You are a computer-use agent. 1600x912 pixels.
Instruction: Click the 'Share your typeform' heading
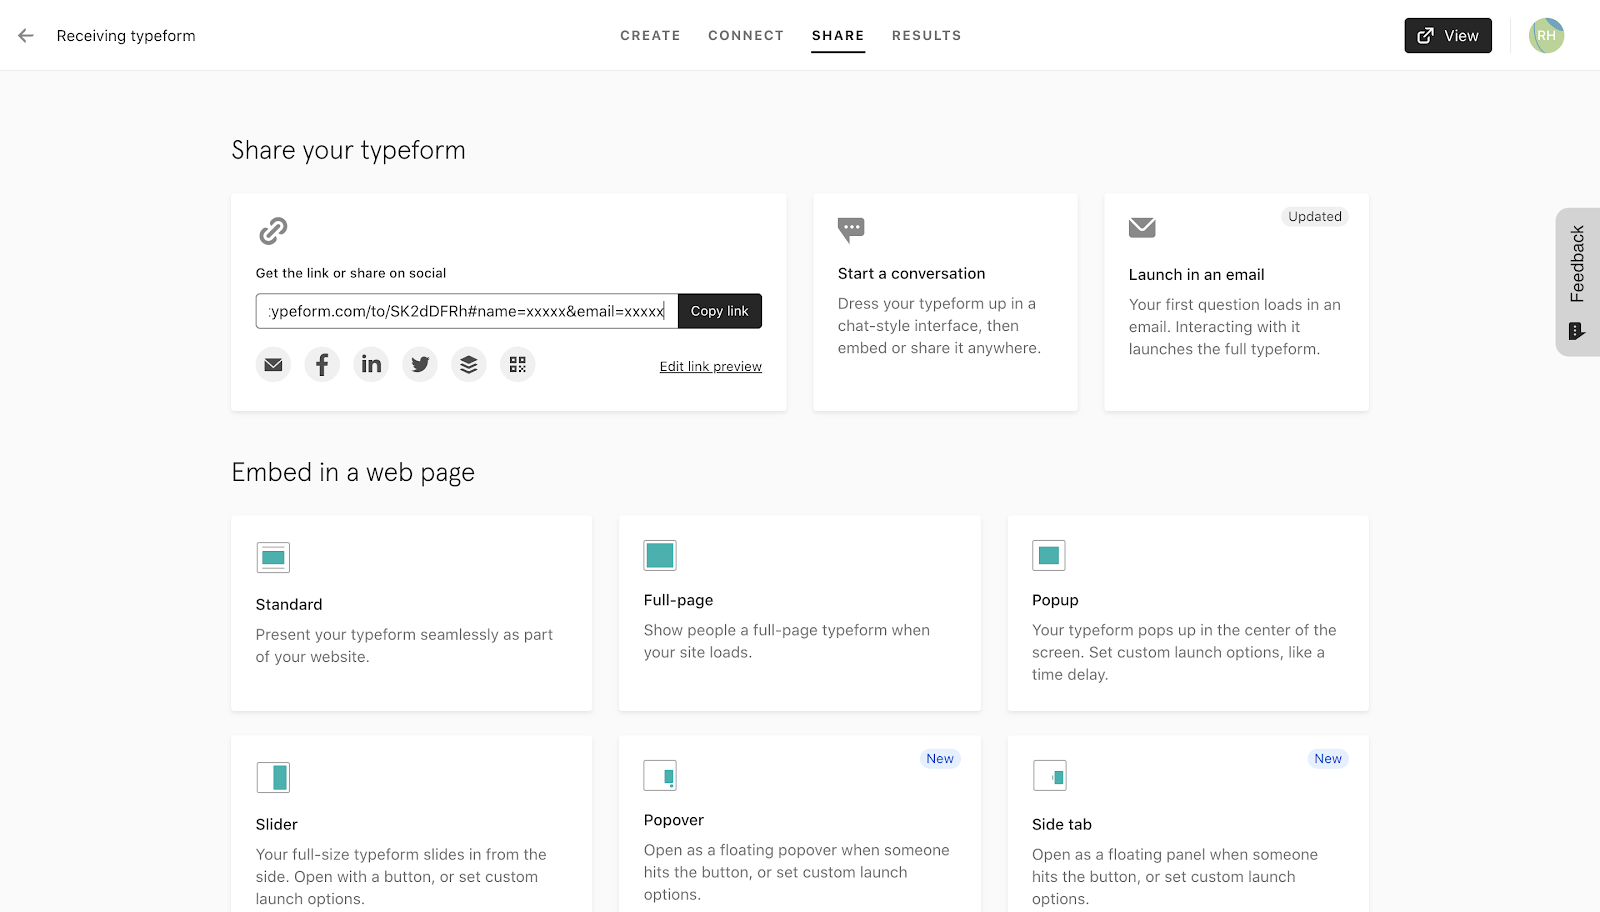349,151
